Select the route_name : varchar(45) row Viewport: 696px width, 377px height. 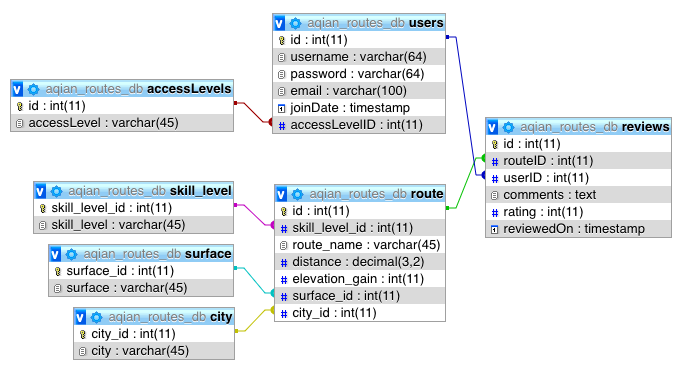point(360,245)
